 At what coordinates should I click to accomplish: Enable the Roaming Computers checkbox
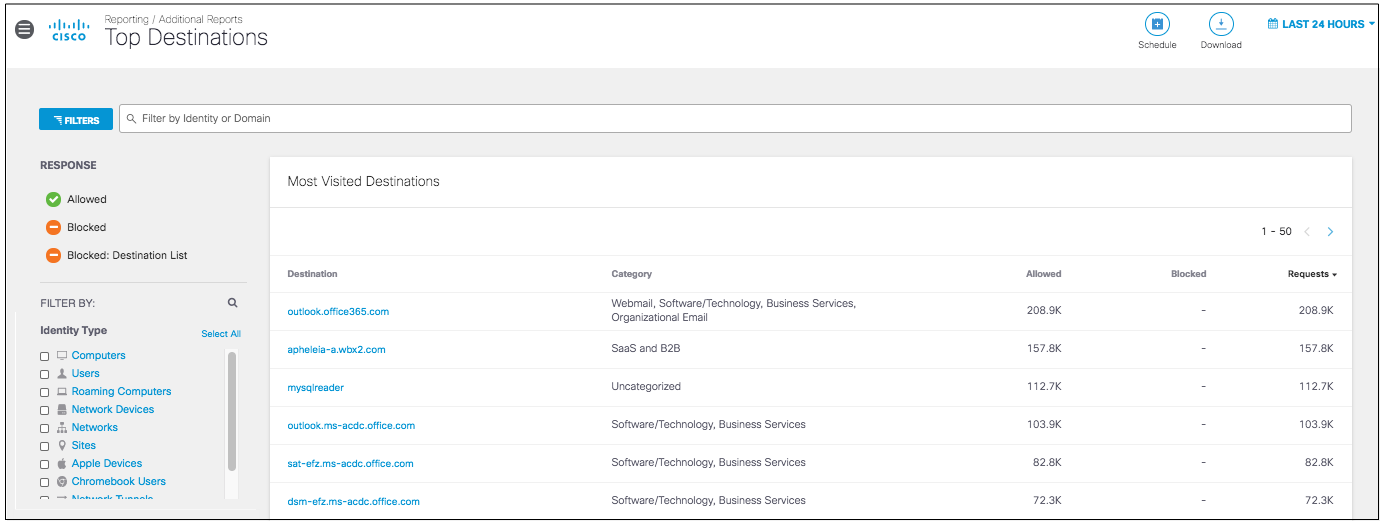(x=44, y=392)
